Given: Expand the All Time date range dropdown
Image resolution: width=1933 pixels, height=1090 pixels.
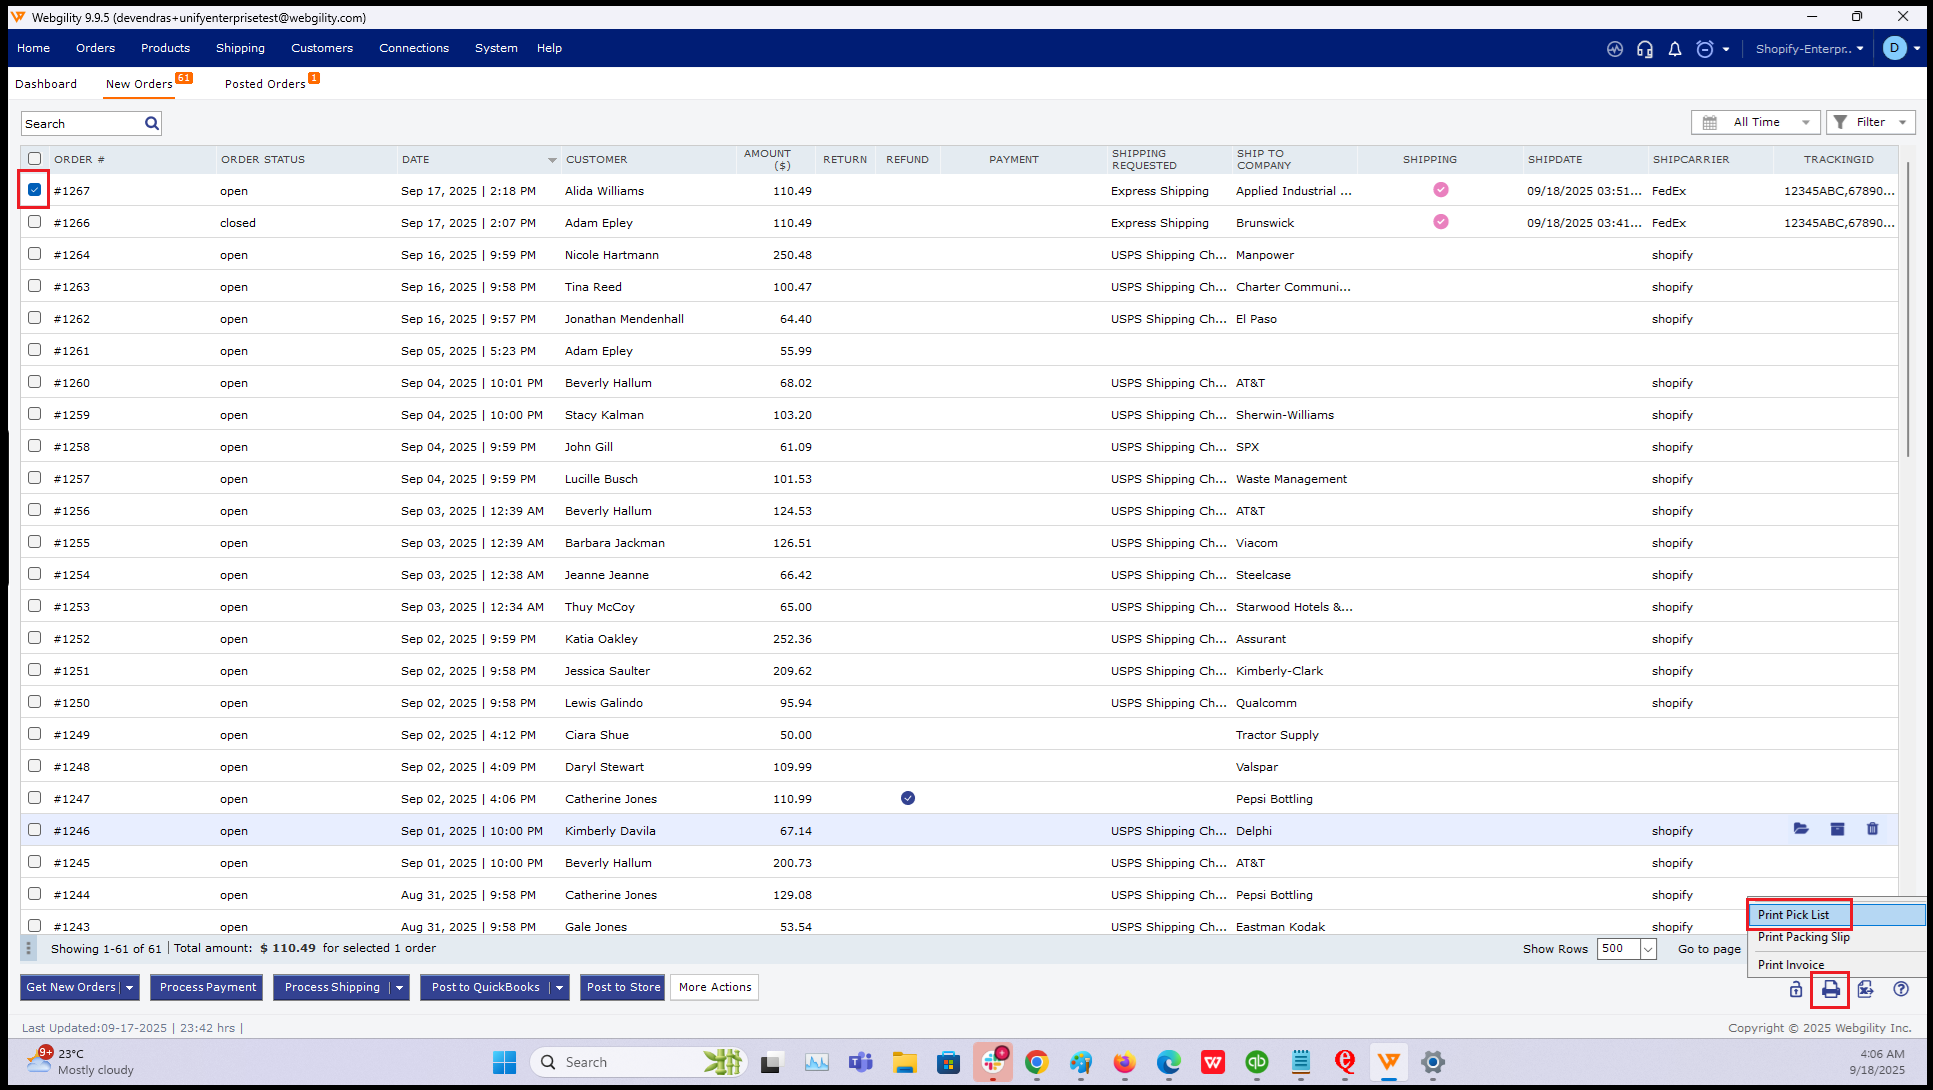Looking at the screenshot, I should 1756,122.
